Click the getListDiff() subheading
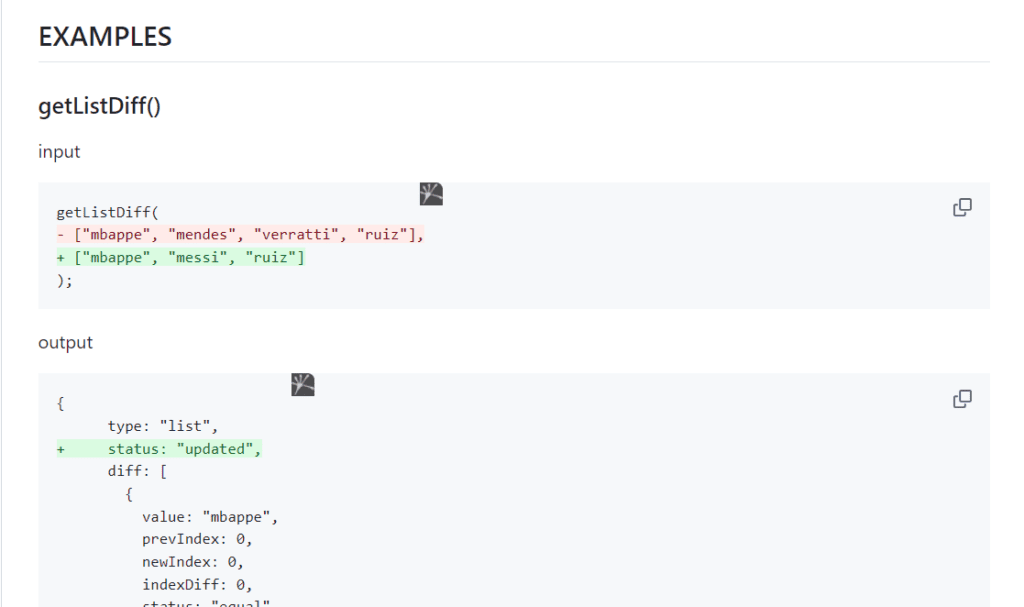Image resolution: width=1024 pixels, height=607 pixels. (99, 106)
